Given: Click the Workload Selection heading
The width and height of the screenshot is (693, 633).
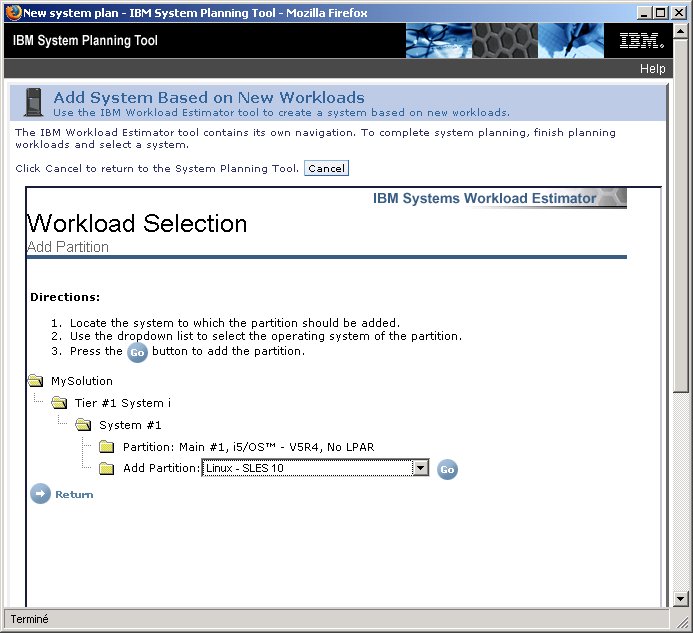Looking at the screenshot, I should pyautogui.click(x=137, y=223).
